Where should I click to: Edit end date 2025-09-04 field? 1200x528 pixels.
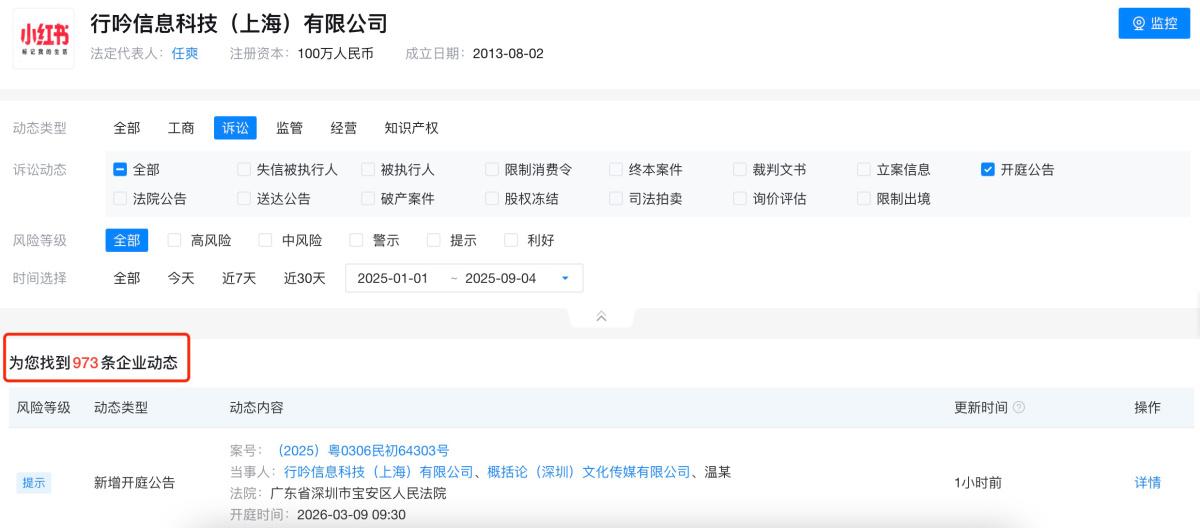[x=501, y=278]
